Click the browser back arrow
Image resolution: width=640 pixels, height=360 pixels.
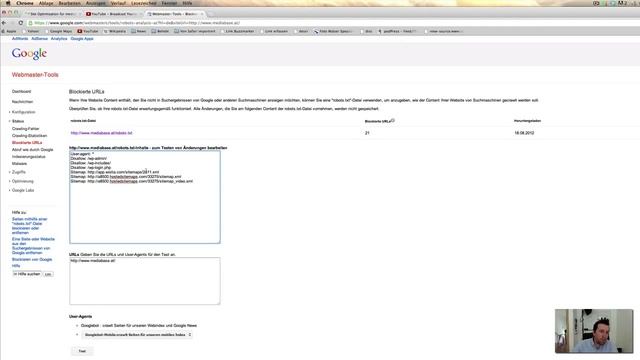(4, 23)
